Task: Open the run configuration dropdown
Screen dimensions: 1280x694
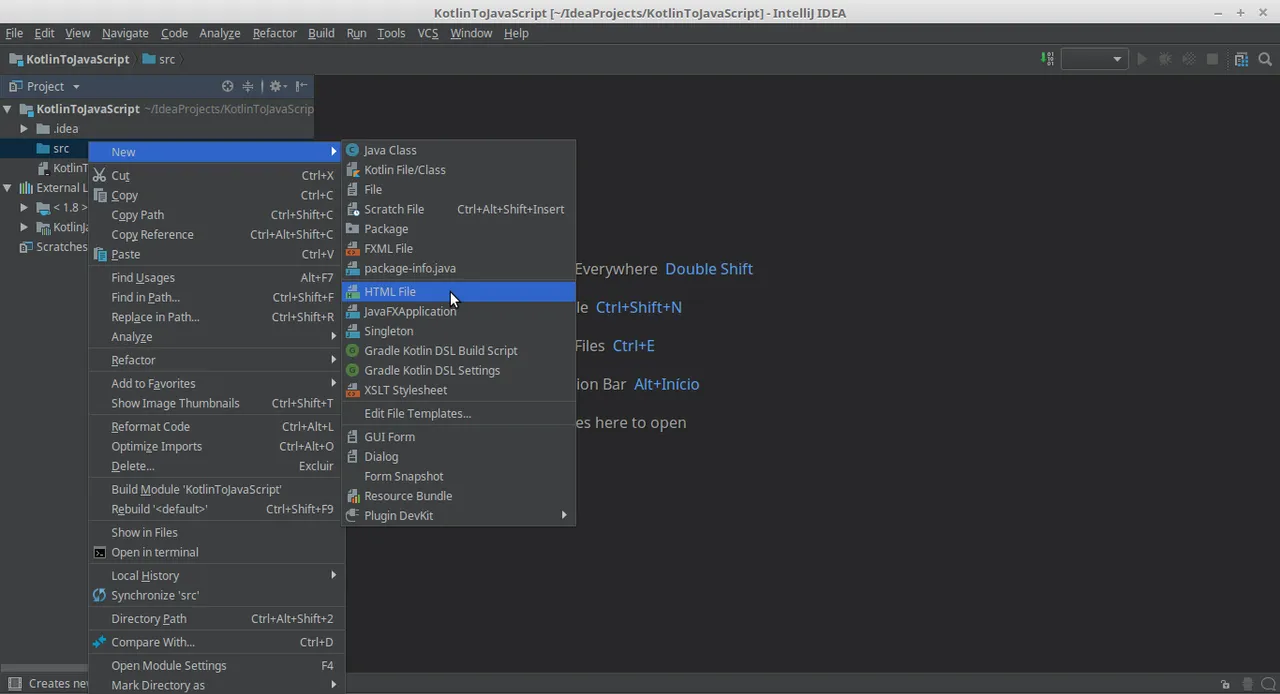Action: tap(1094, 59)
